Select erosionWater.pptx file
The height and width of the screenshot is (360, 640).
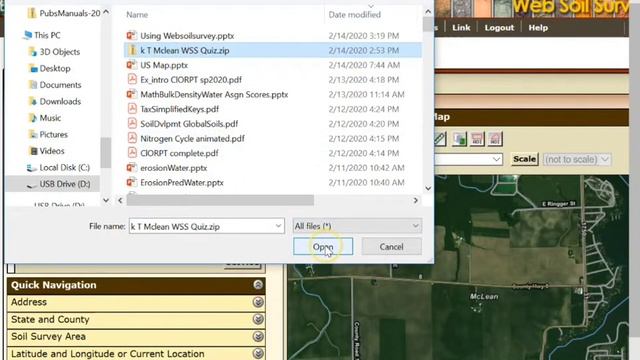click(x=173, y=168)
